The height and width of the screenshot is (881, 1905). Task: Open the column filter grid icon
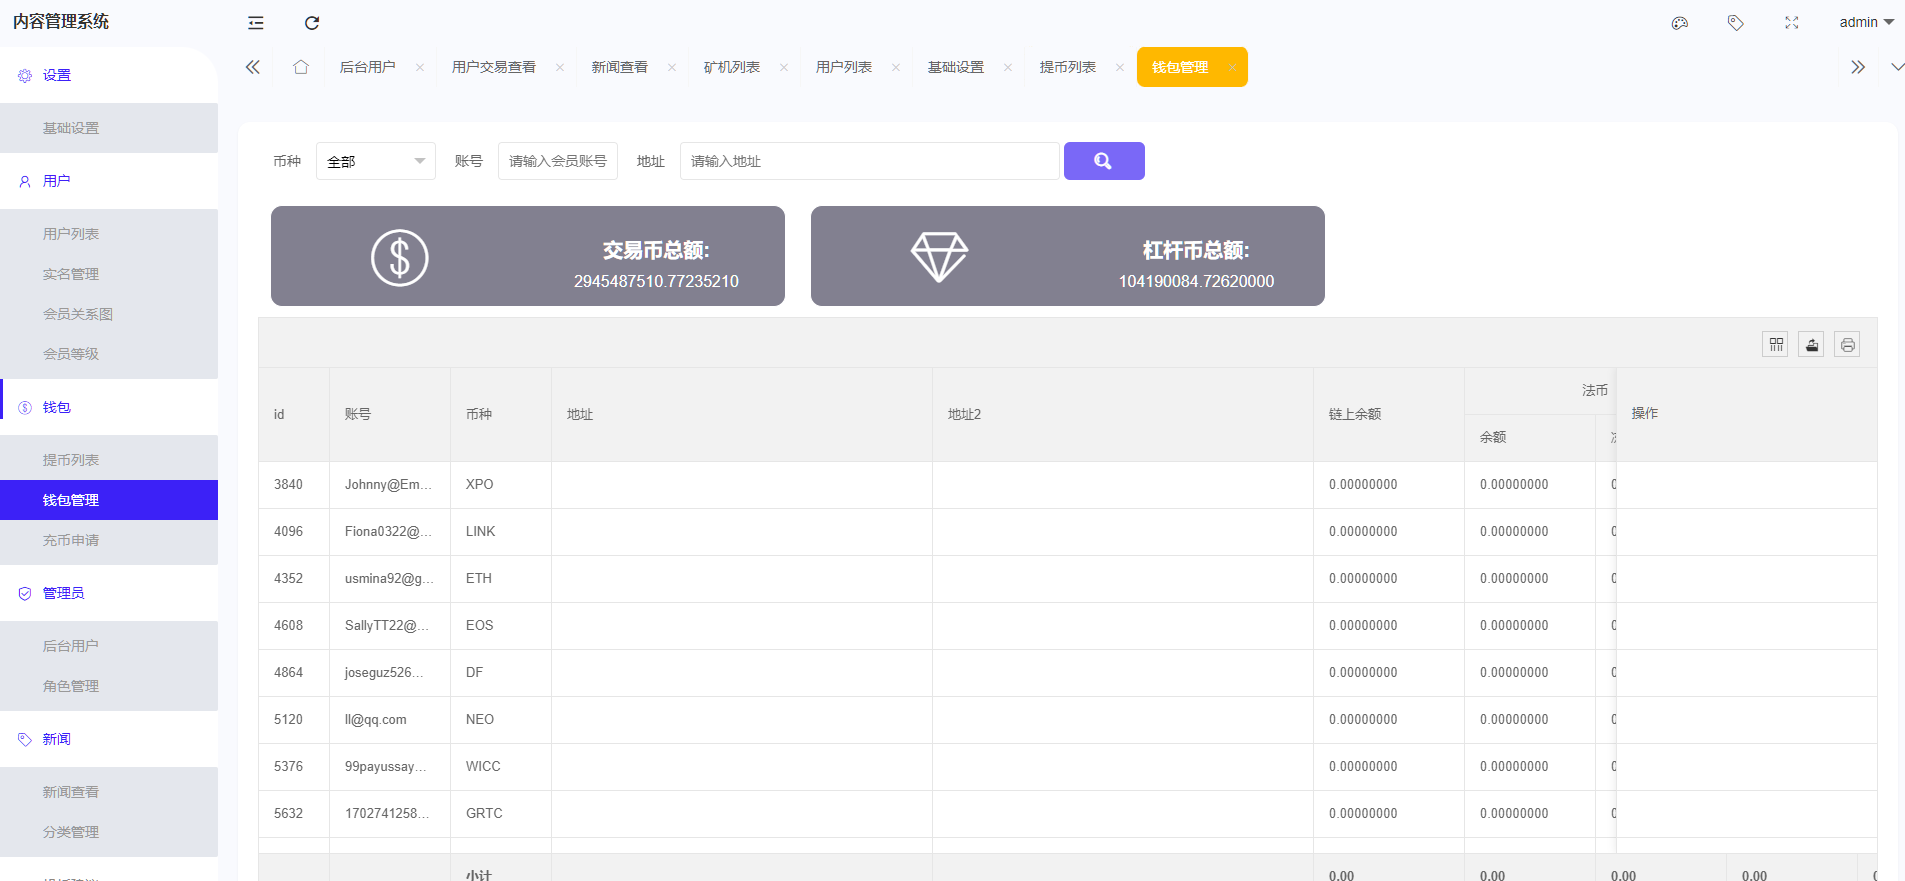(x=1776, y=345)
